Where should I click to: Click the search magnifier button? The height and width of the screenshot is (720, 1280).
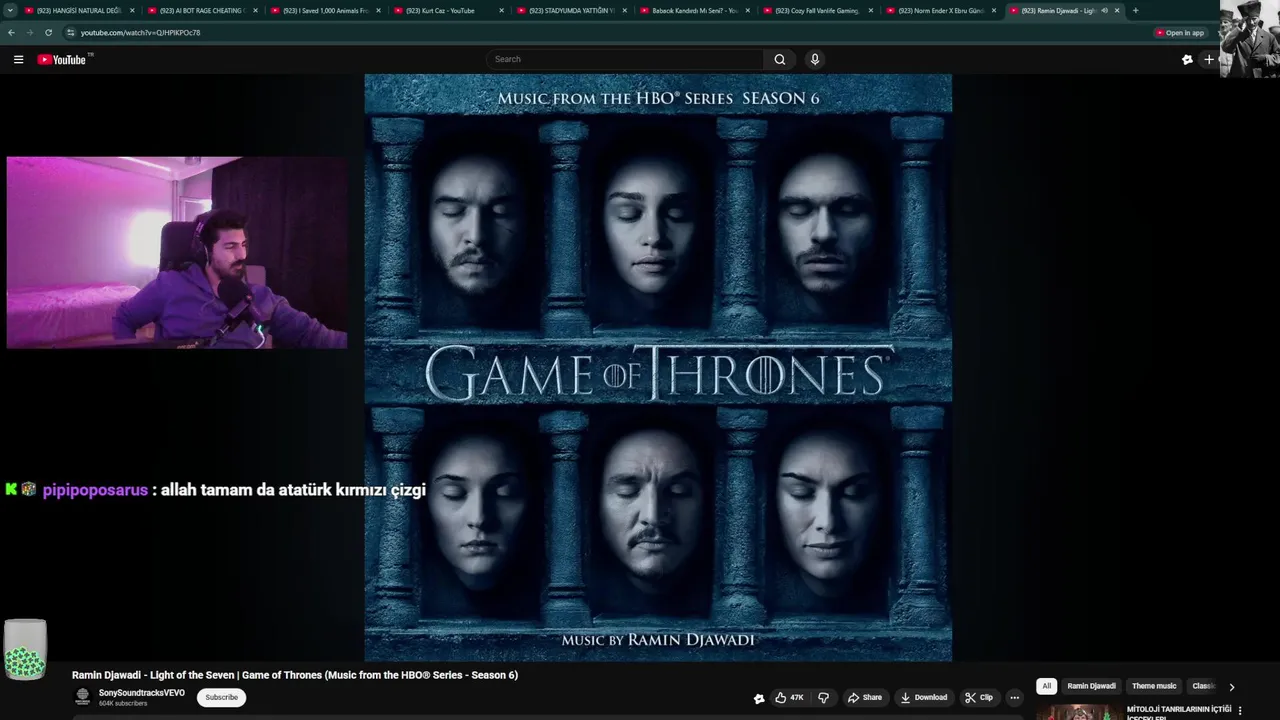tap(780, 59)
